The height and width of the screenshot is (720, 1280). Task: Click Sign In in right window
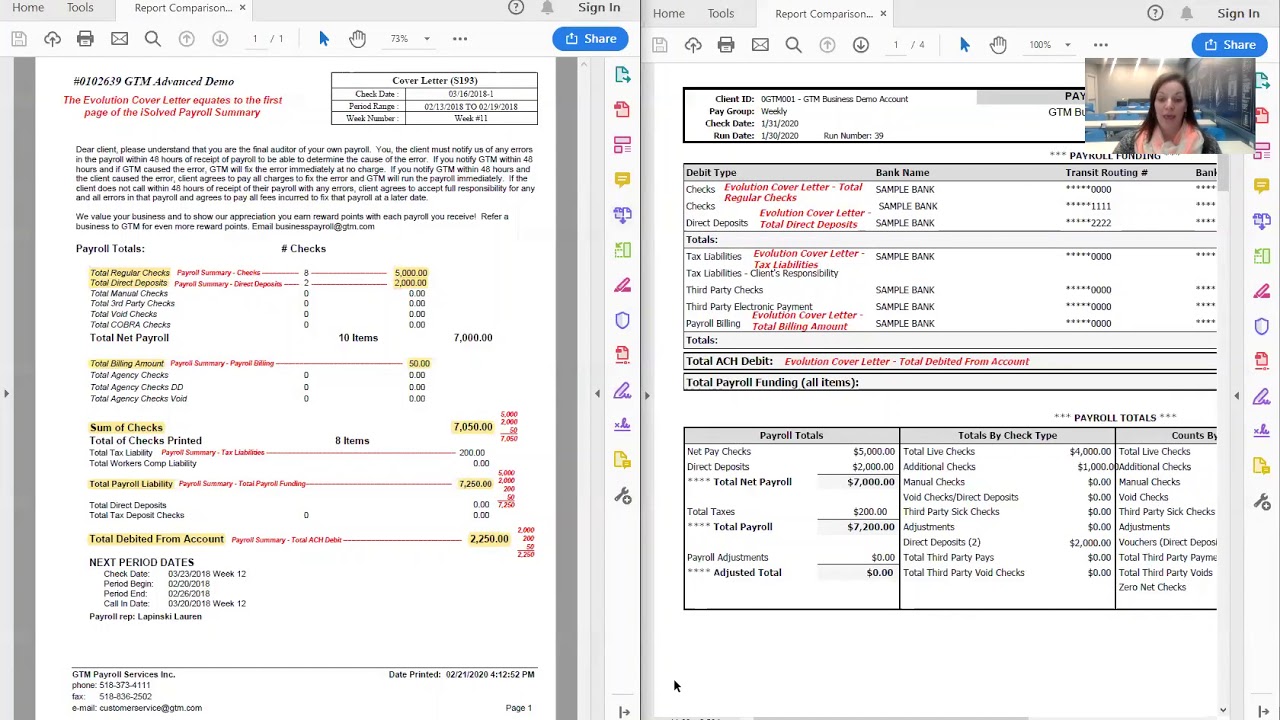(1238, 14)
